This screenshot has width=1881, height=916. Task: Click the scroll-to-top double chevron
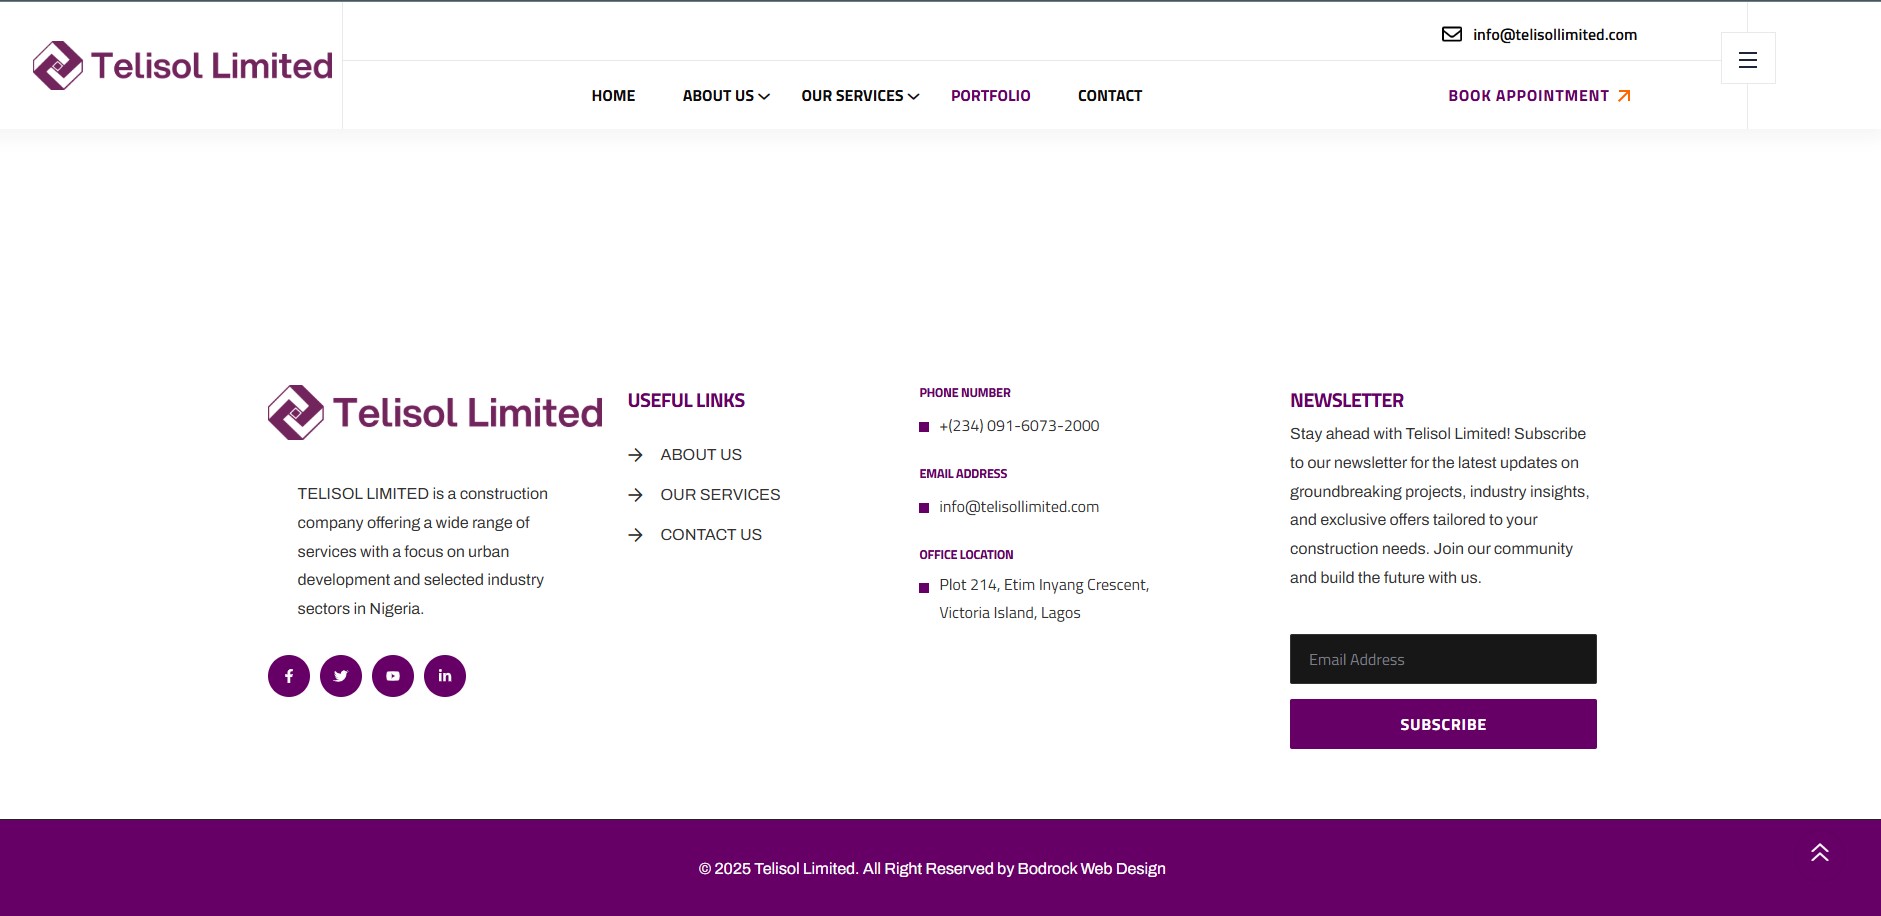tap(1819, 852)
